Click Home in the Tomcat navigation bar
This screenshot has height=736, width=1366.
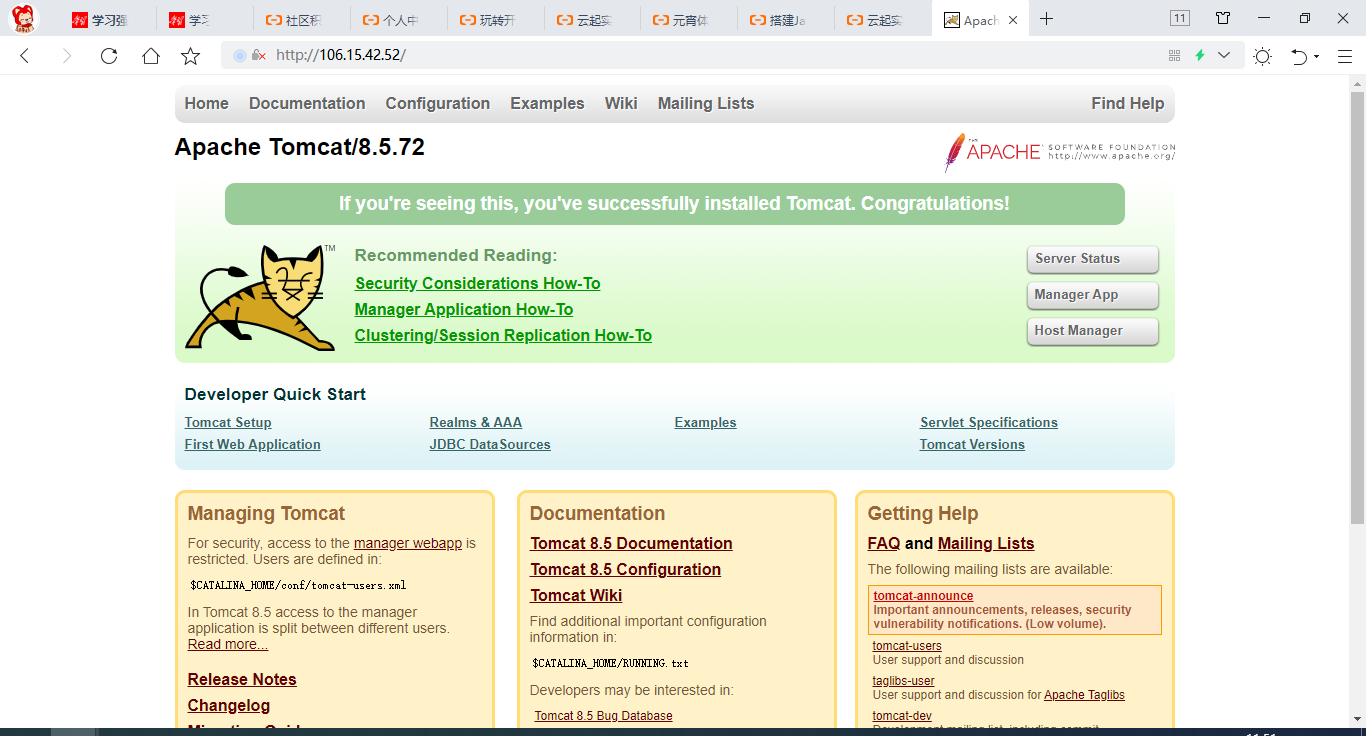pos(206,104)
